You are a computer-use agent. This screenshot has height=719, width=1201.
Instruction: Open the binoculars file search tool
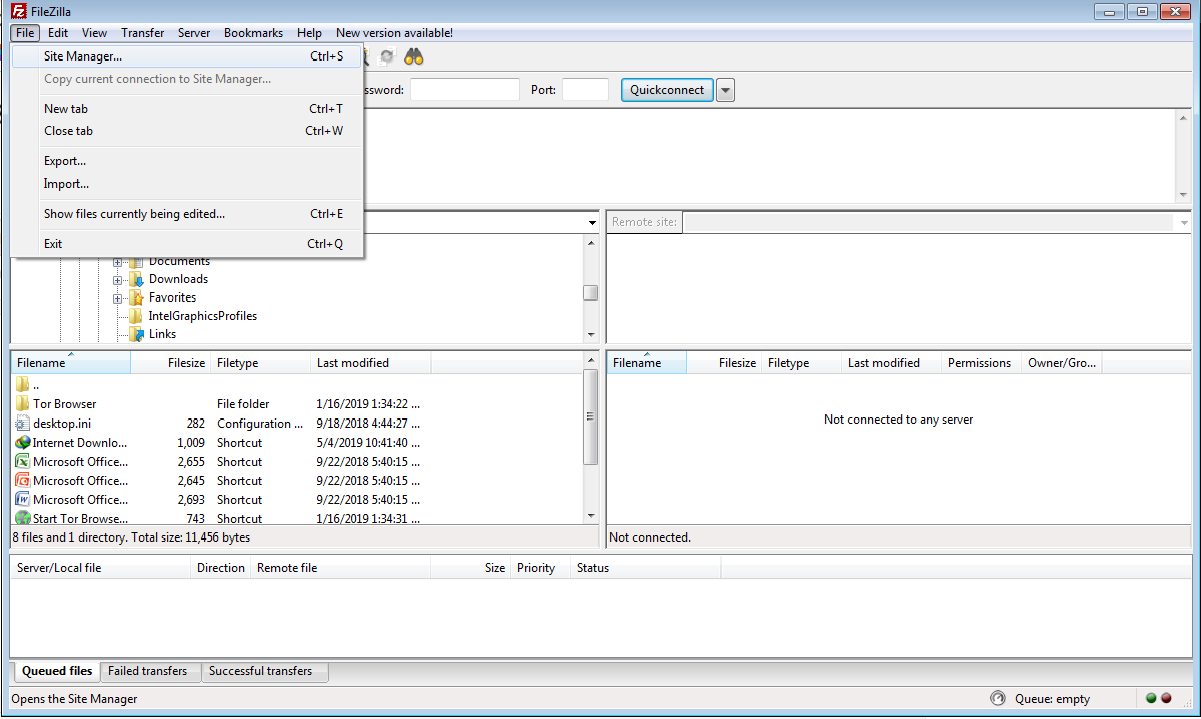414,57
